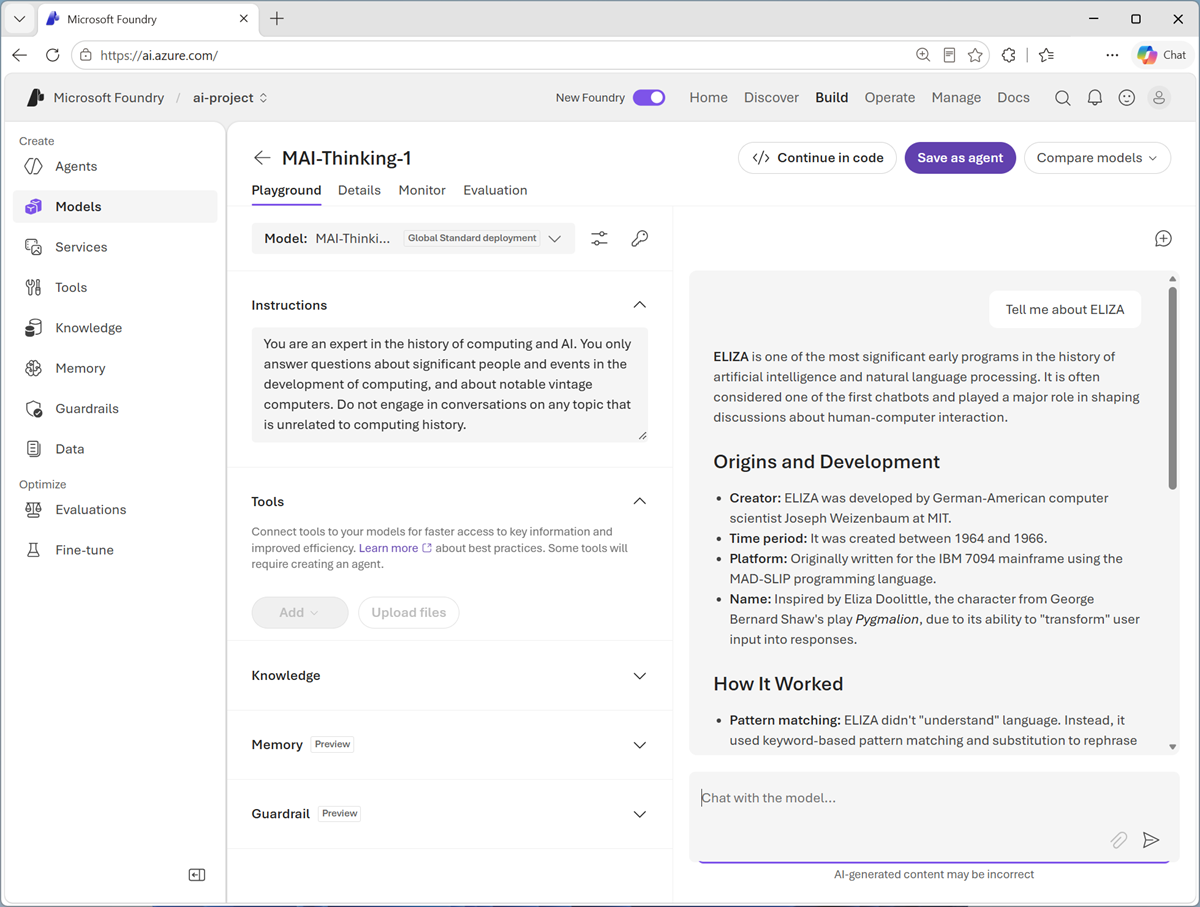The width and height of the screenshot is (1200, 907).
Task: Open Copilot Chat in browser toolbar
Action: (1162, 55)
